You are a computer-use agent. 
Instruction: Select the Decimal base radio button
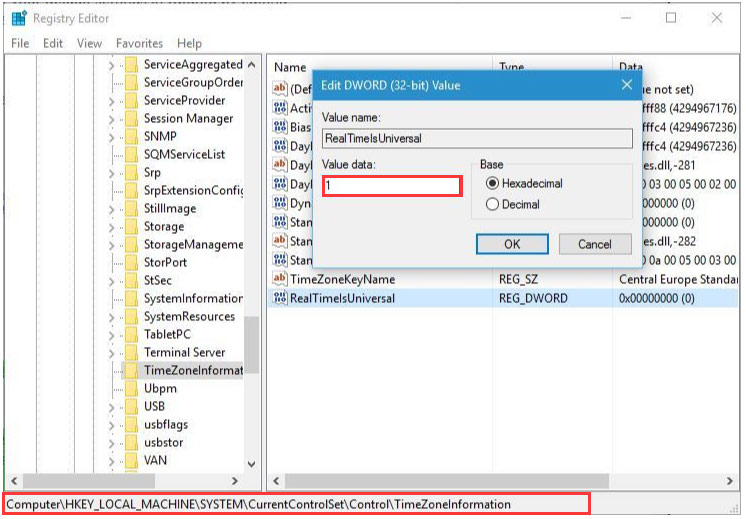[x=492, y=205]
